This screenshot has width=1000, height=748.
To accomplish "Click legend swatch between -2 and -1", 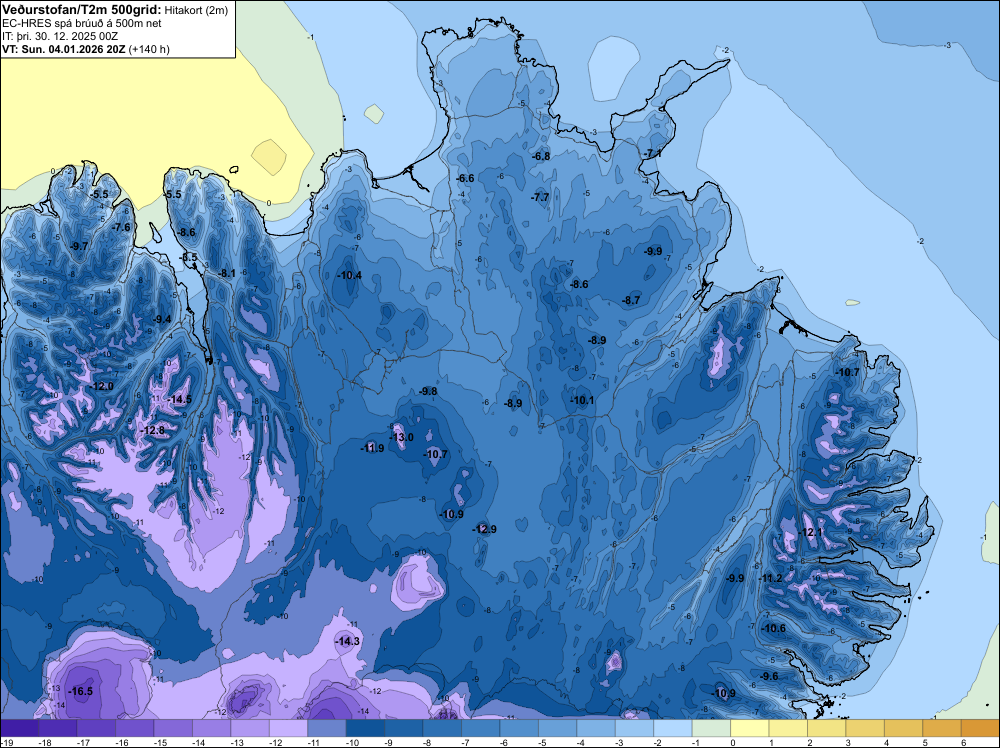I will coord(673,728).
